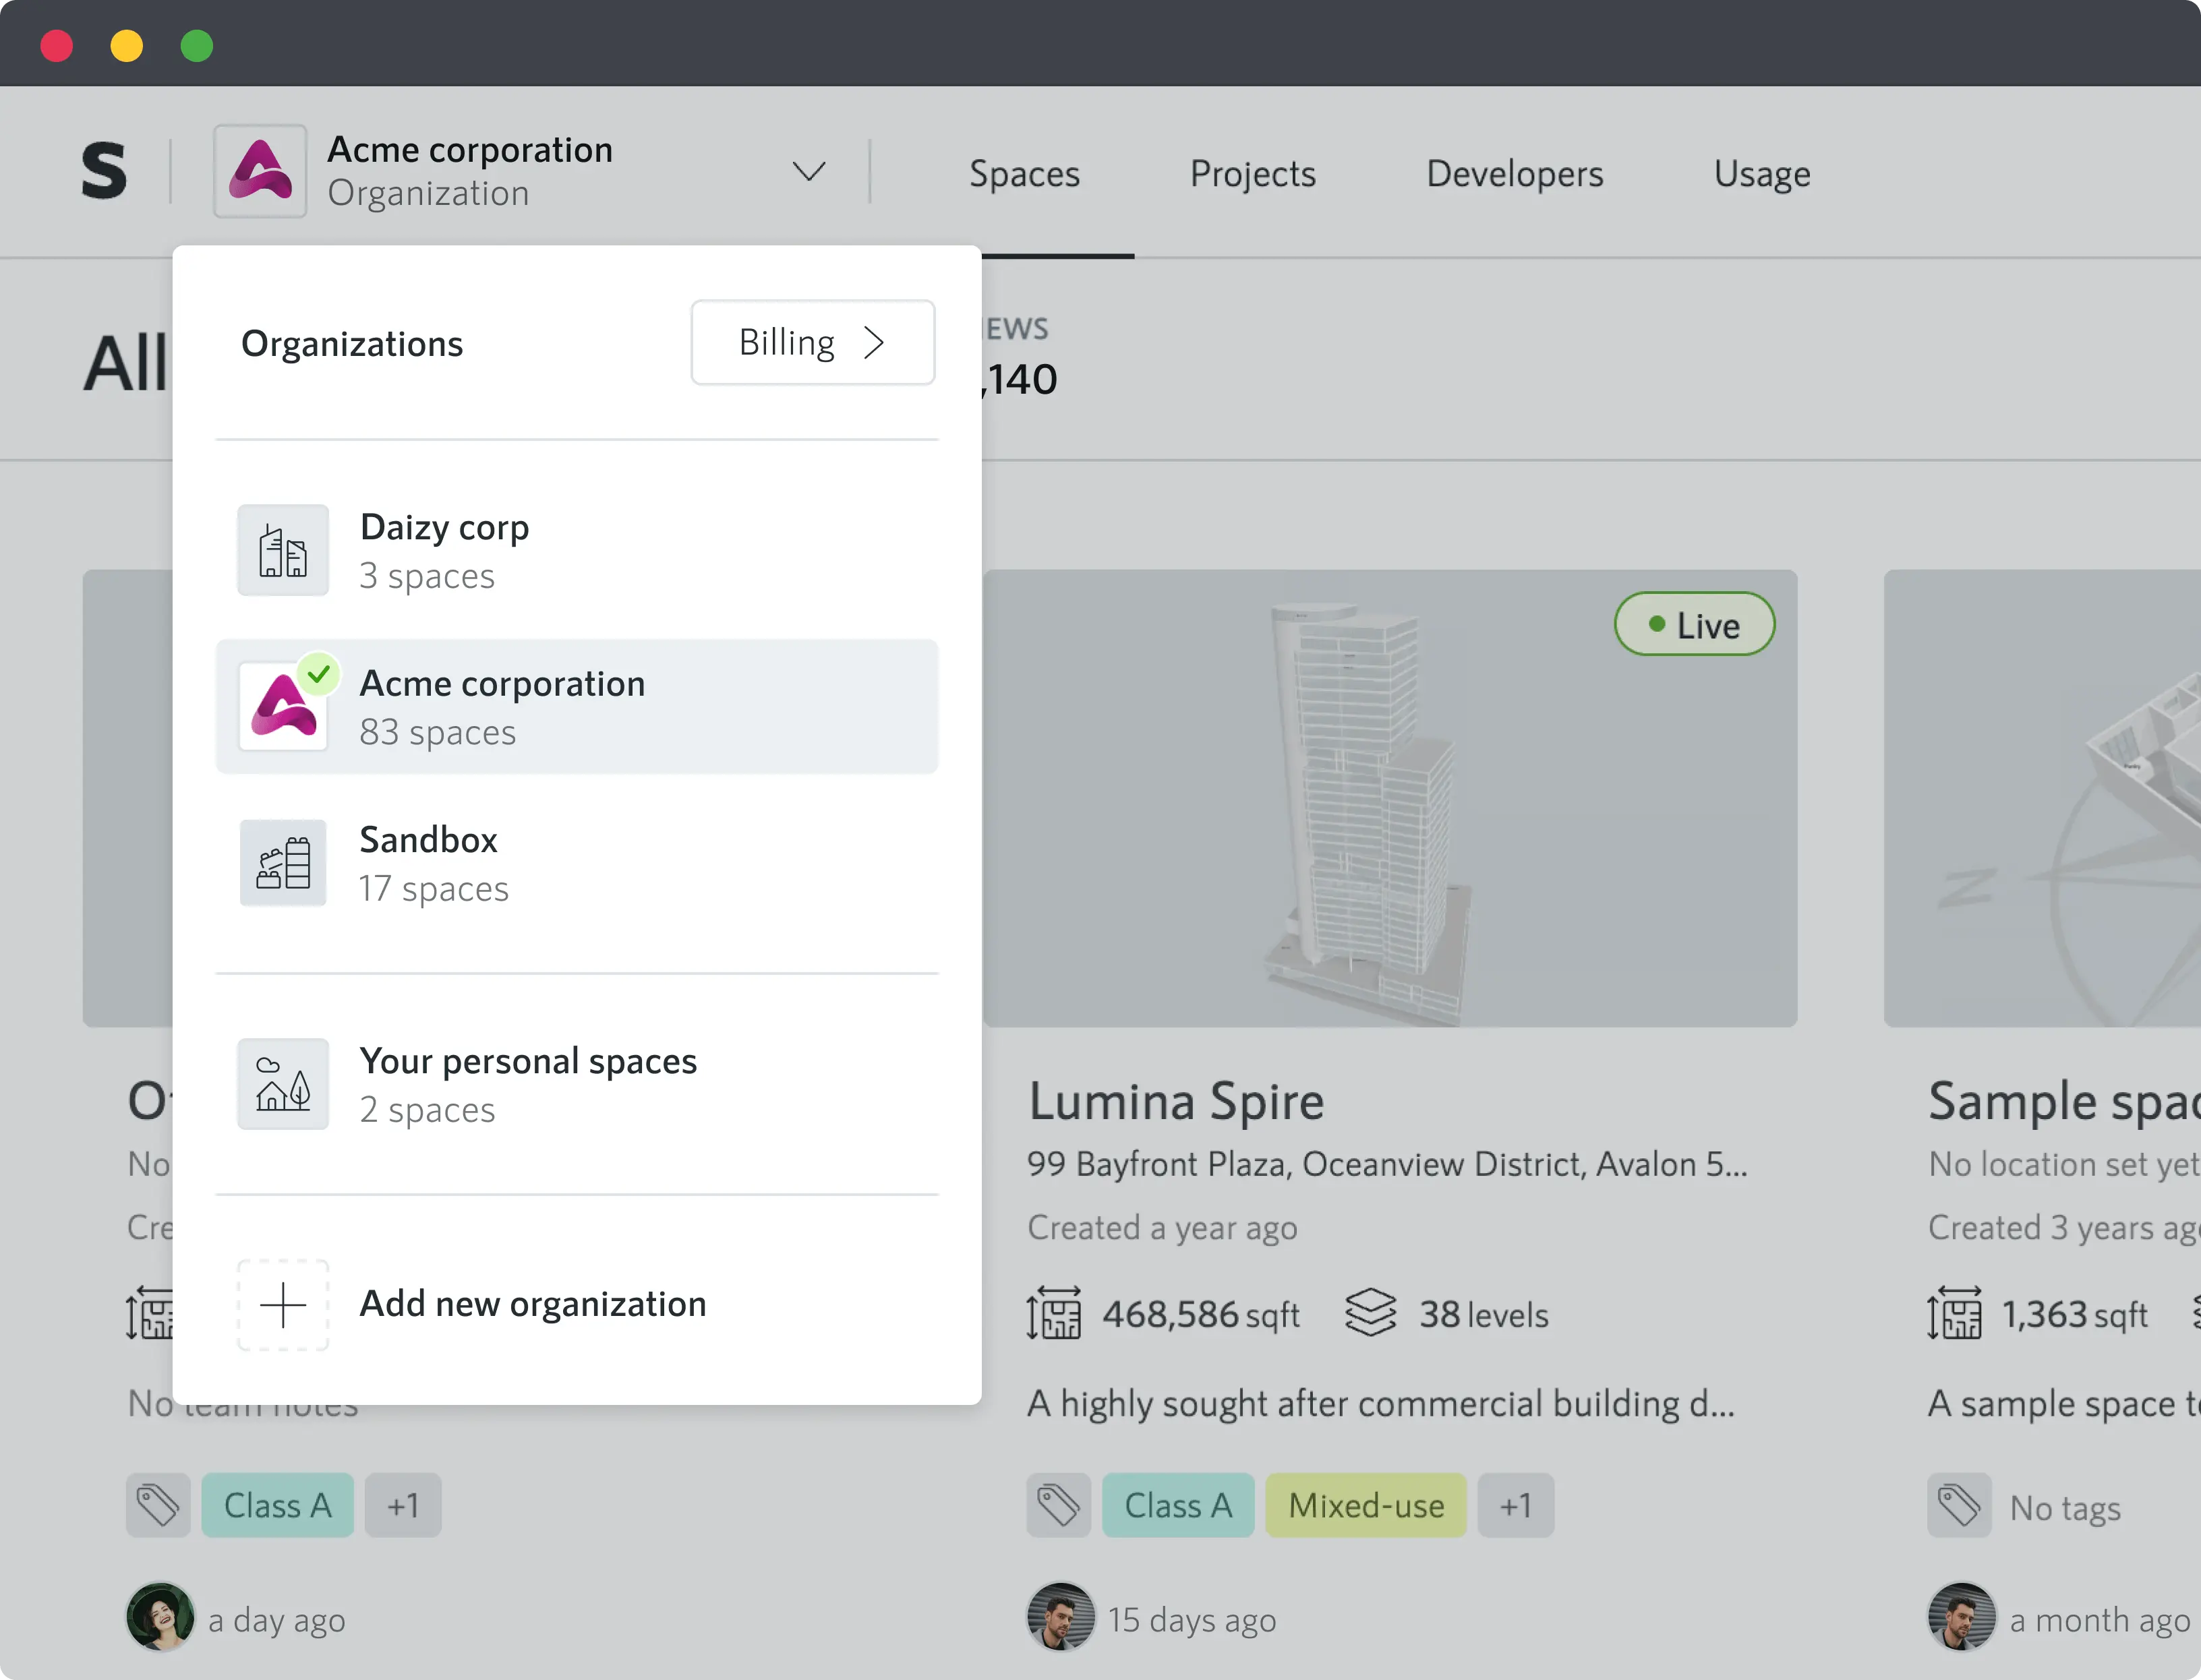
Task: Click the Live status badge
Action: pyautogui.click(x=1694, y=624)
